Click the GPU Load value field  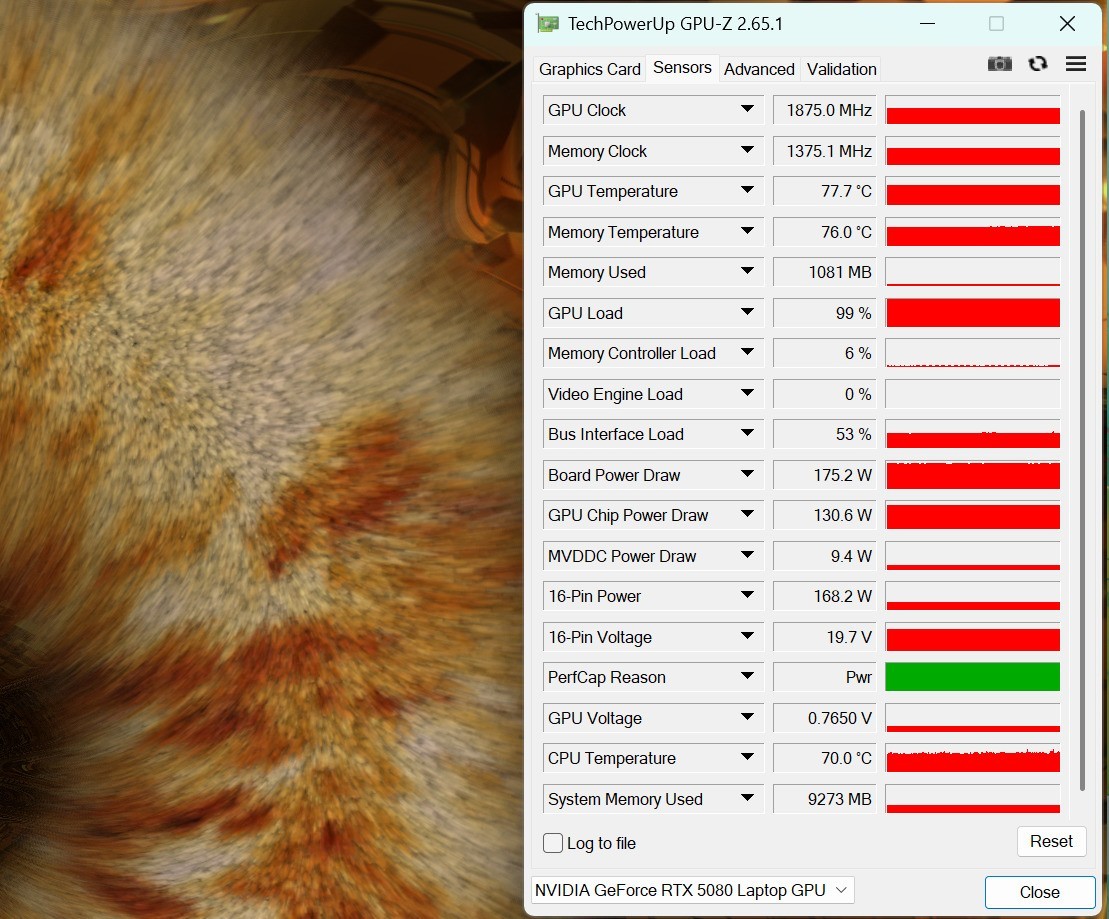(824, 313)
